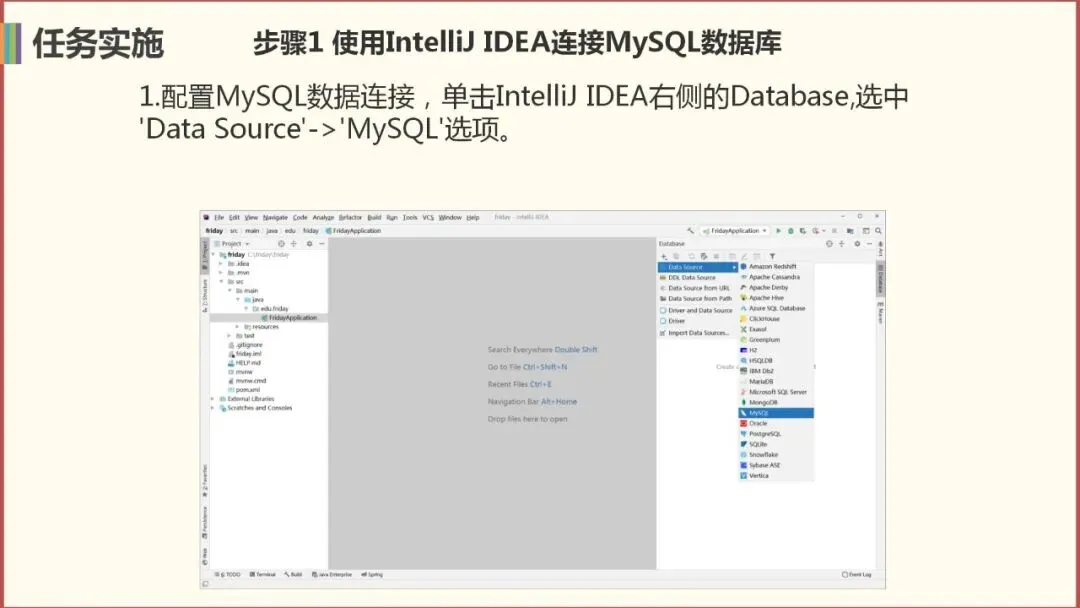1080x608 pixels.
Task: Click the build hammer icon in toolbar
Action: 690,231
